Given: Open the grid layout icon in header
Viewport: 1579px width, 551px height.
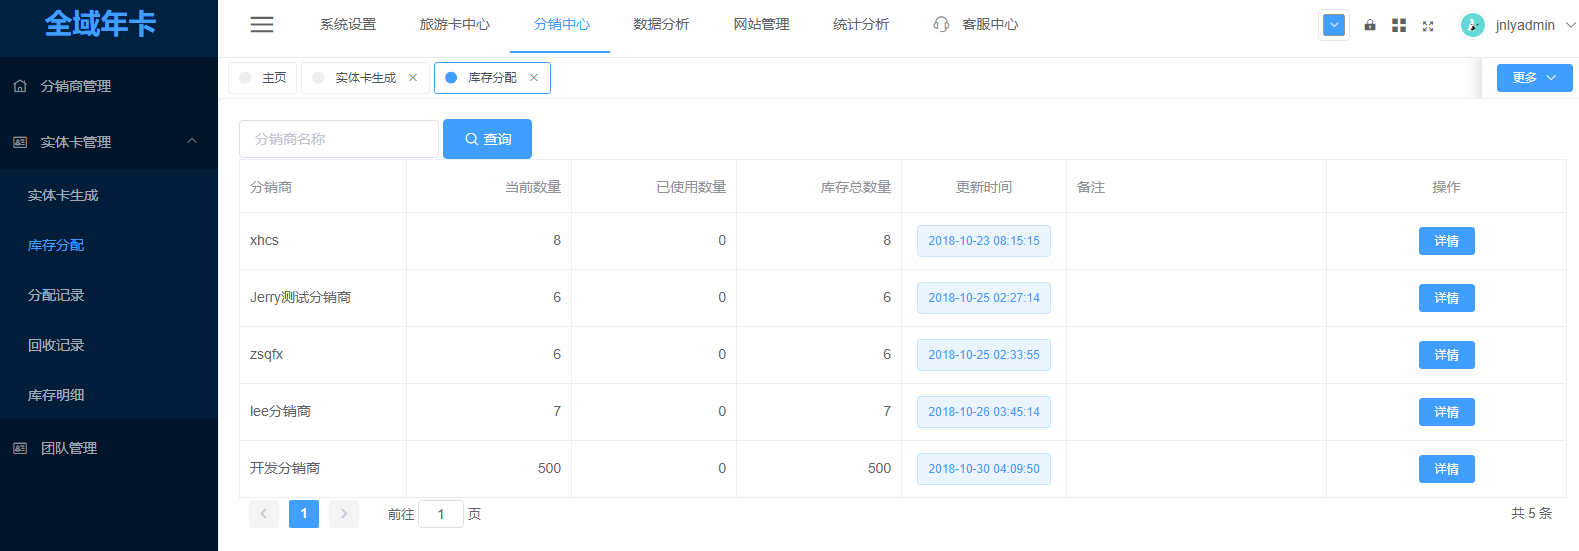Looking at the screenshot, I should coord(1399,25).
